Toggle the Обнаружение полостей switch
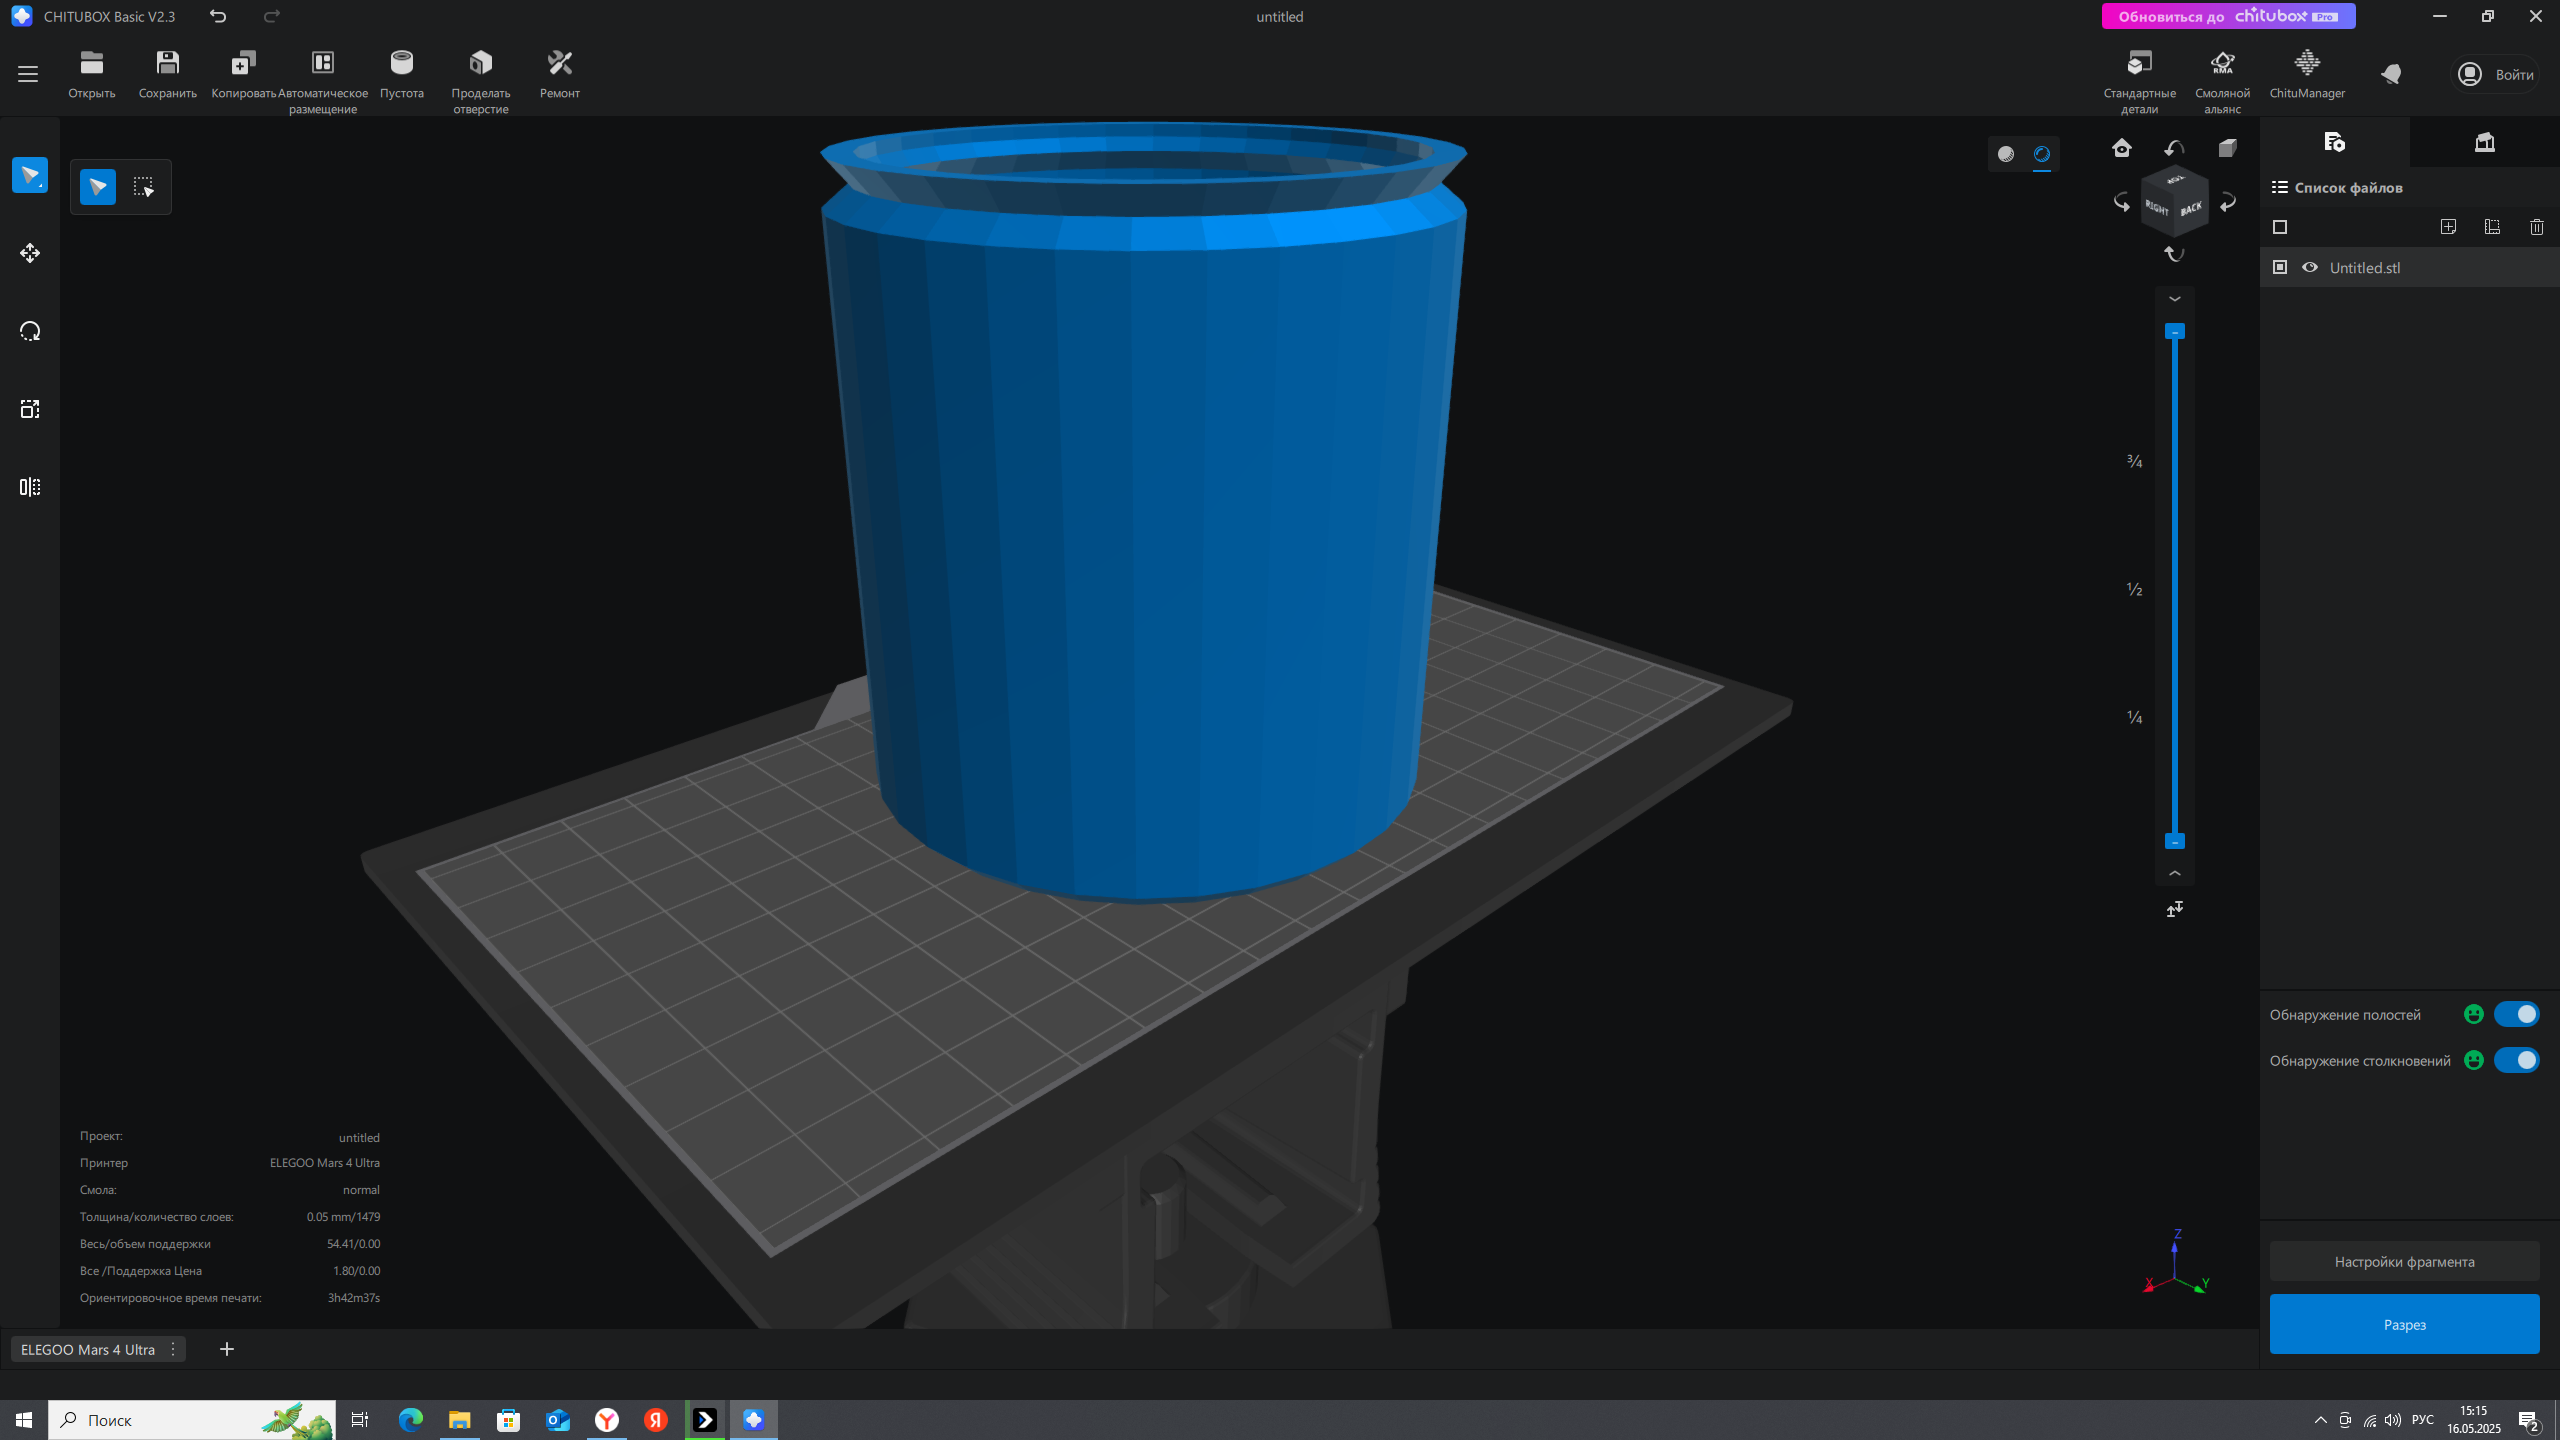2560x1440 pixels. 2516,1014
